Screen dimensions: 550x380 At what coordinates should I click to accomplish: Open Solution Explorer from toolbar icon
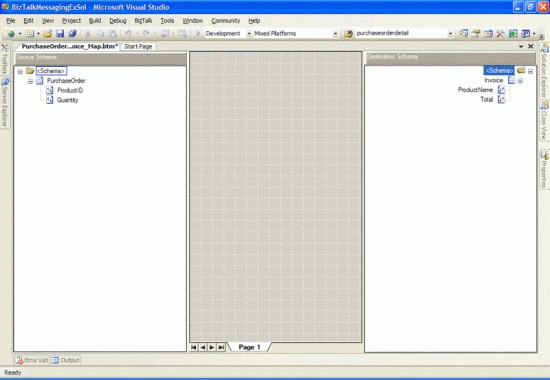[463, 33]
